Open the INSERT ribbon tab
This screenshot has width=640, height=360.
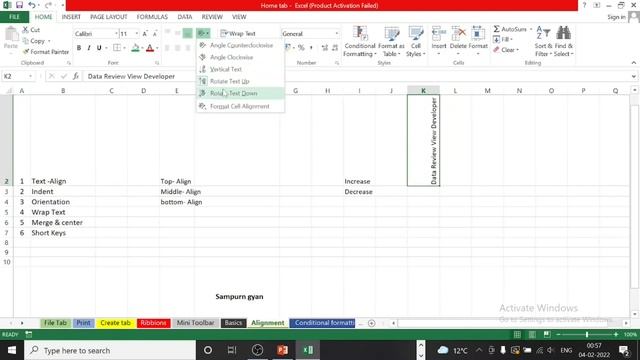click(x=71, y=17)
